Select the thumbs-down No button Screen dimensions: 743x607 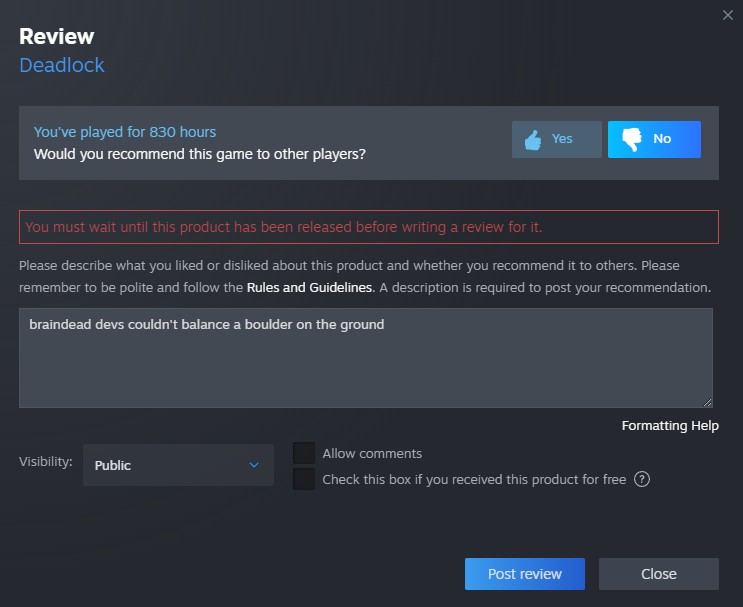(654, 139)
